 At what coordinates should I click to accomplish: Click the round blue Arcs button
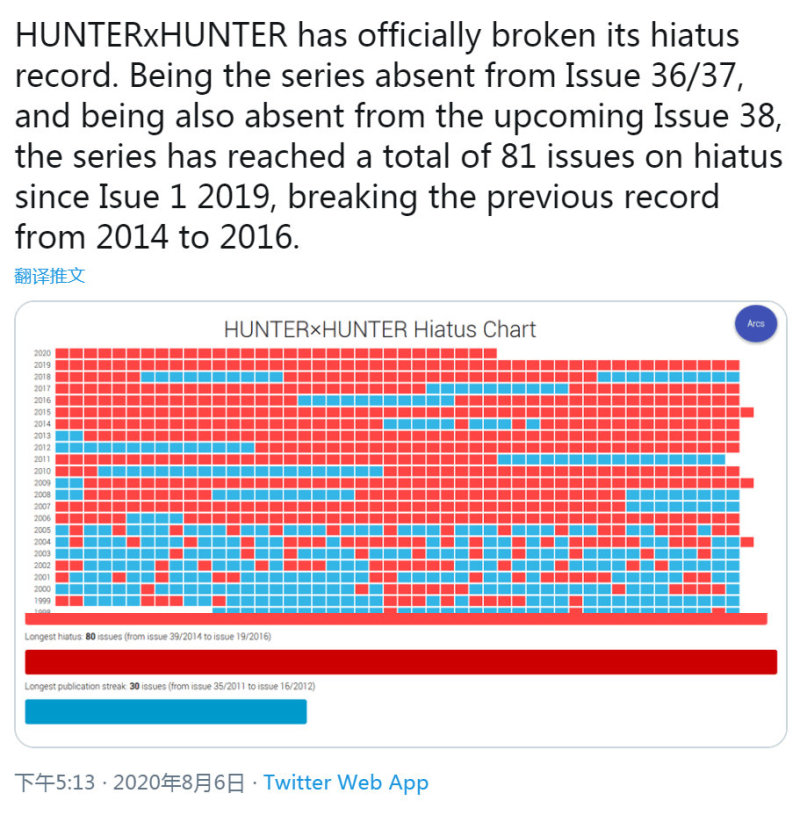tap(755, 323)
